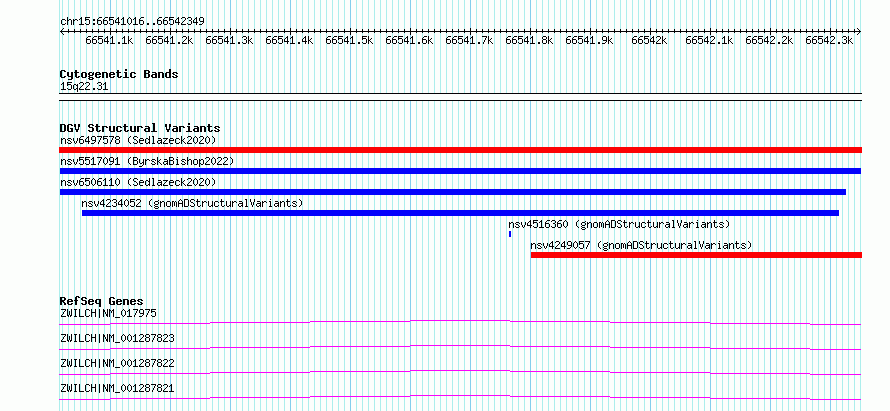
Task: Open nsv4249057 (gnomADStructuralVariants) label
Action: coord(641,245)
